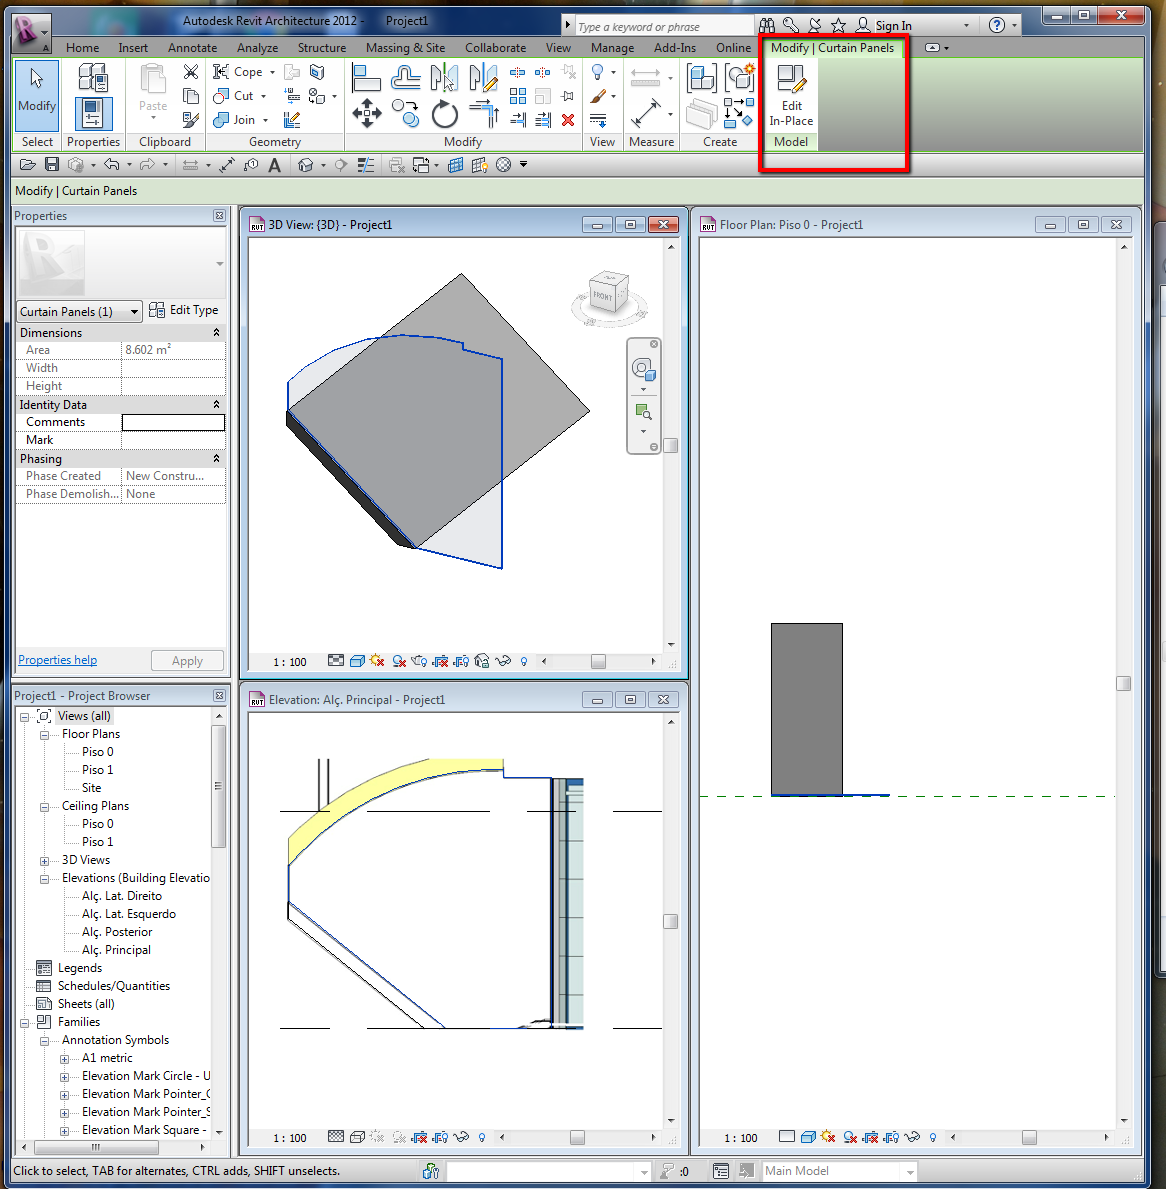Open the Properties help link

58,660
